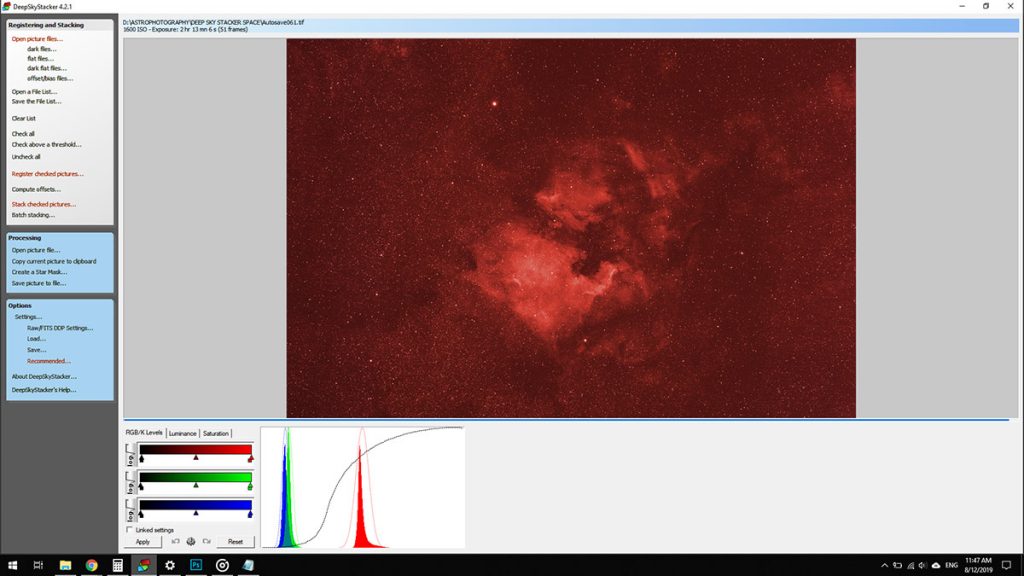
Task: Click the red channel midtone slider marker
Action: point(196,457)
